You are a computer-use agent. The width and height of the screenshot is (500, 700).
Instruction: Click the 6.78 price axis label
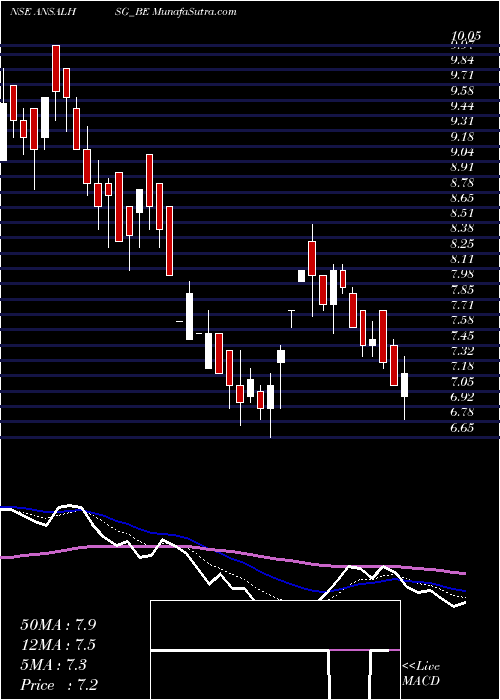pyautogui.click(x=462, y=412)
